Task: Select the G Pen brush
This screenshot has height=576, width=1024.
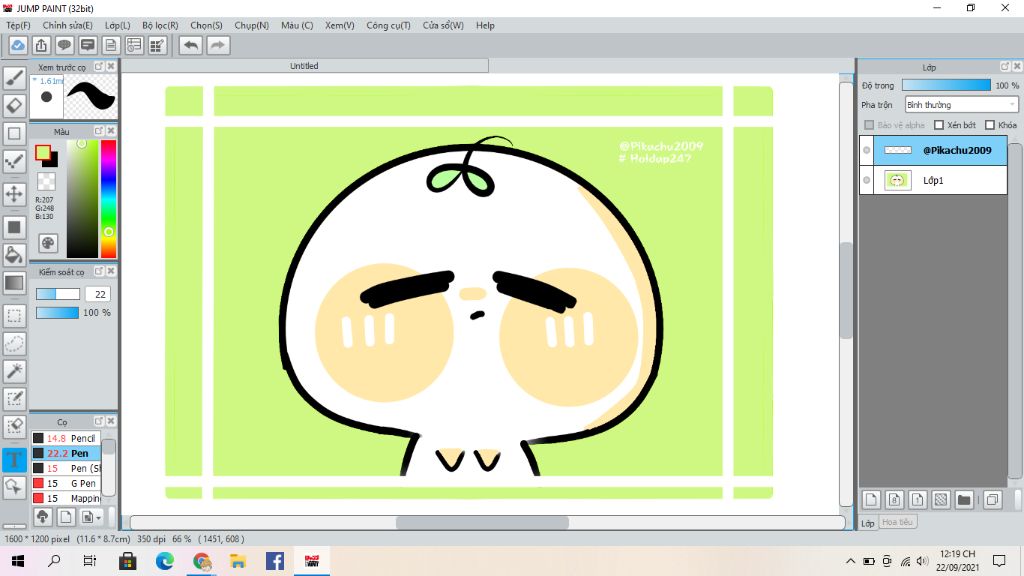Action: [x=65, y=483]
